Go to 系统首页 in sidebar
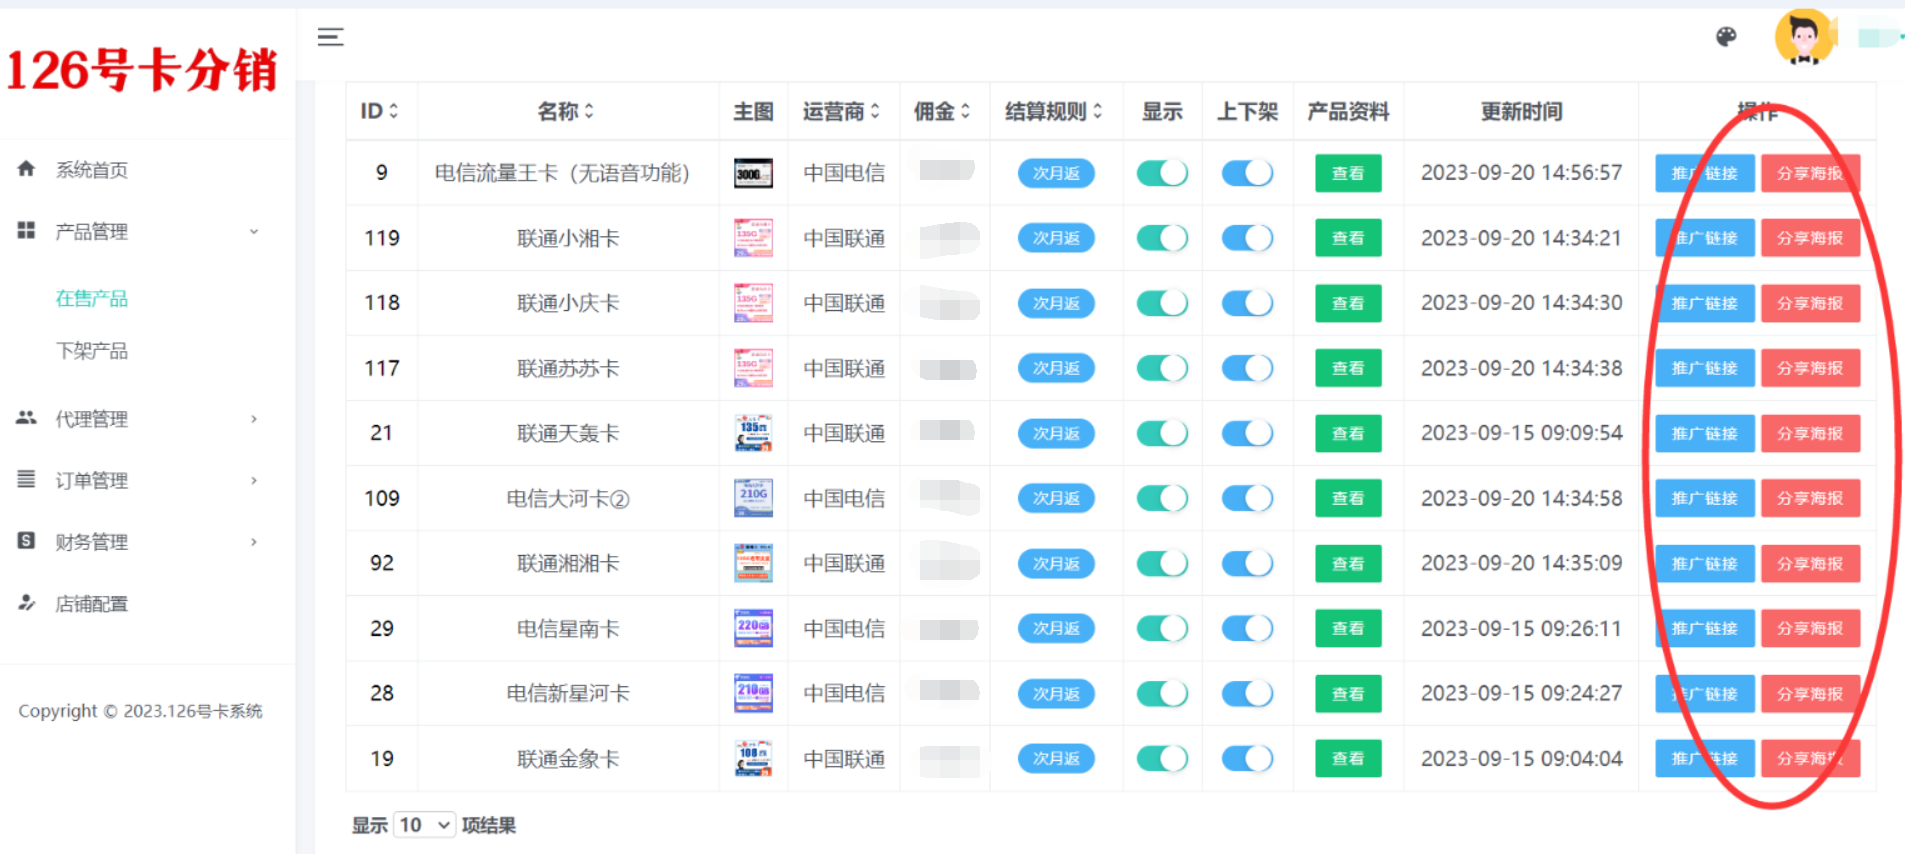Viewport: 1905px width, 854px height. (92, 170)
